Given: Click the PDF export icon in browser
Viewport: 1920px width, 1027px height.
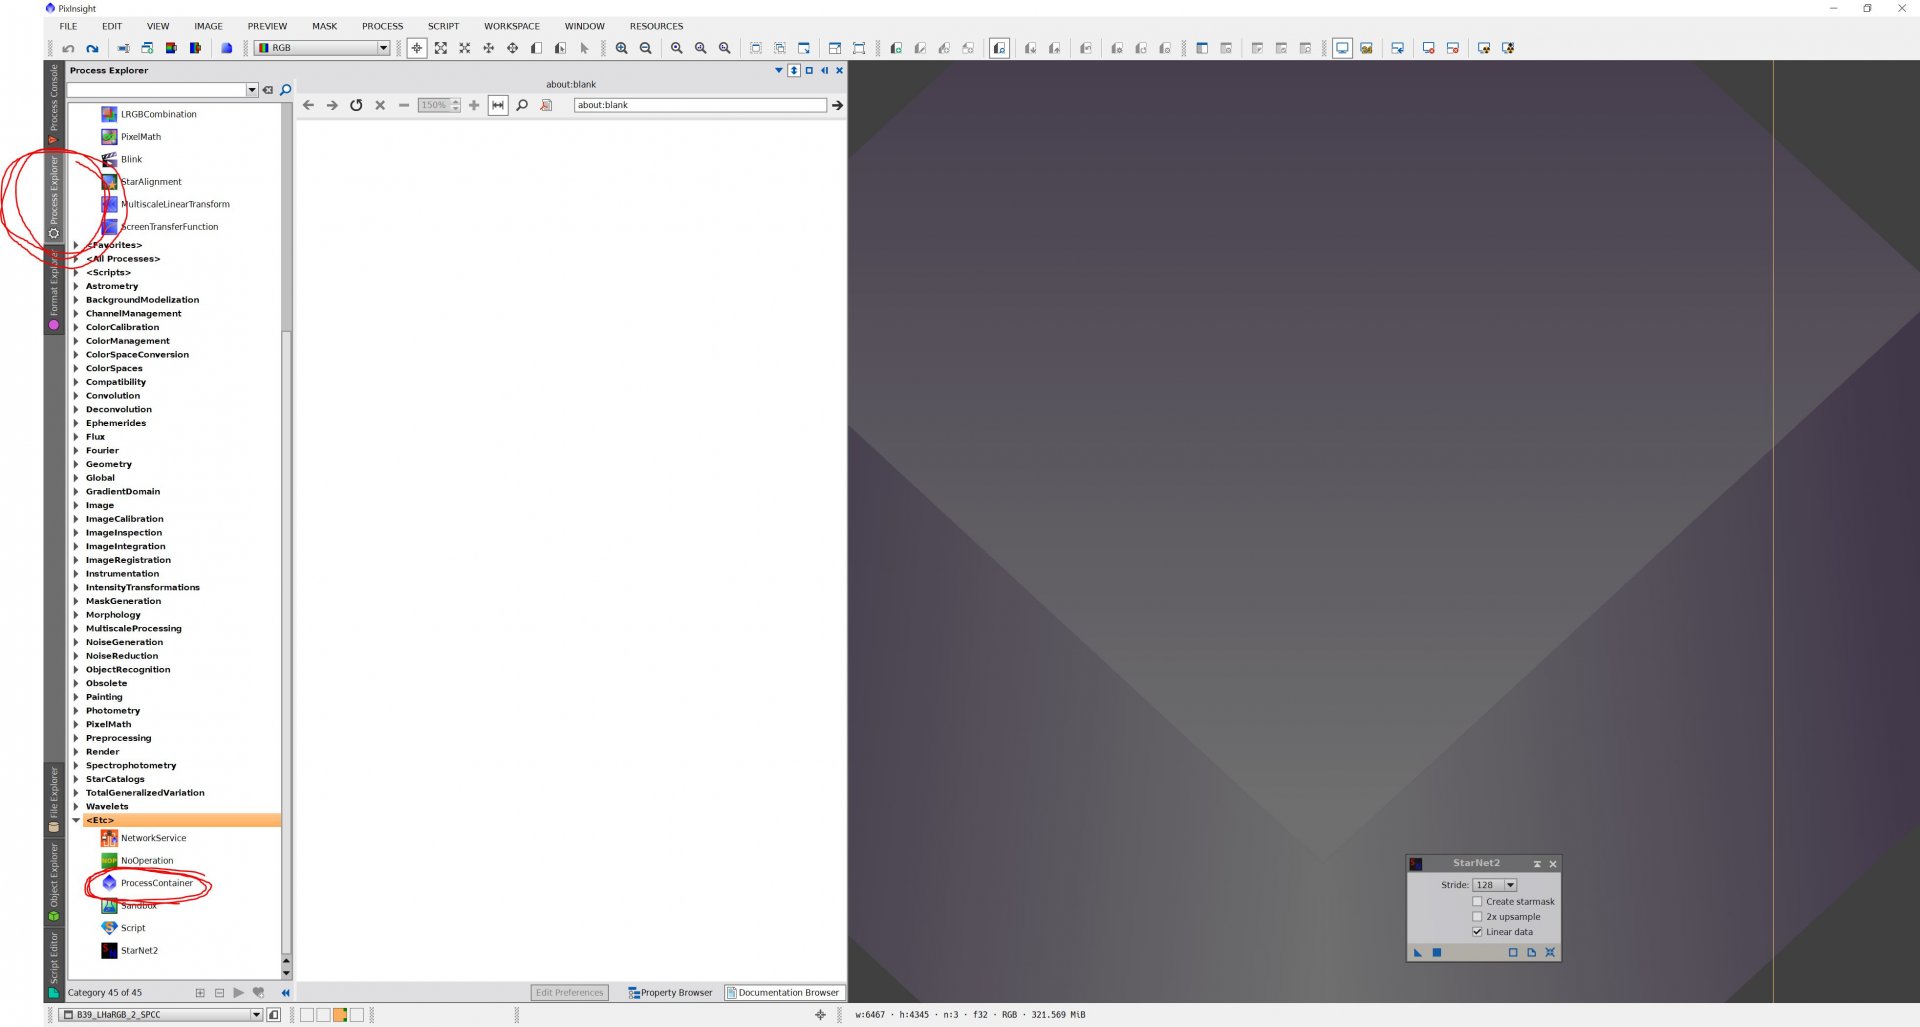Looking at the screenshot, I should click(x=546, y=105).
